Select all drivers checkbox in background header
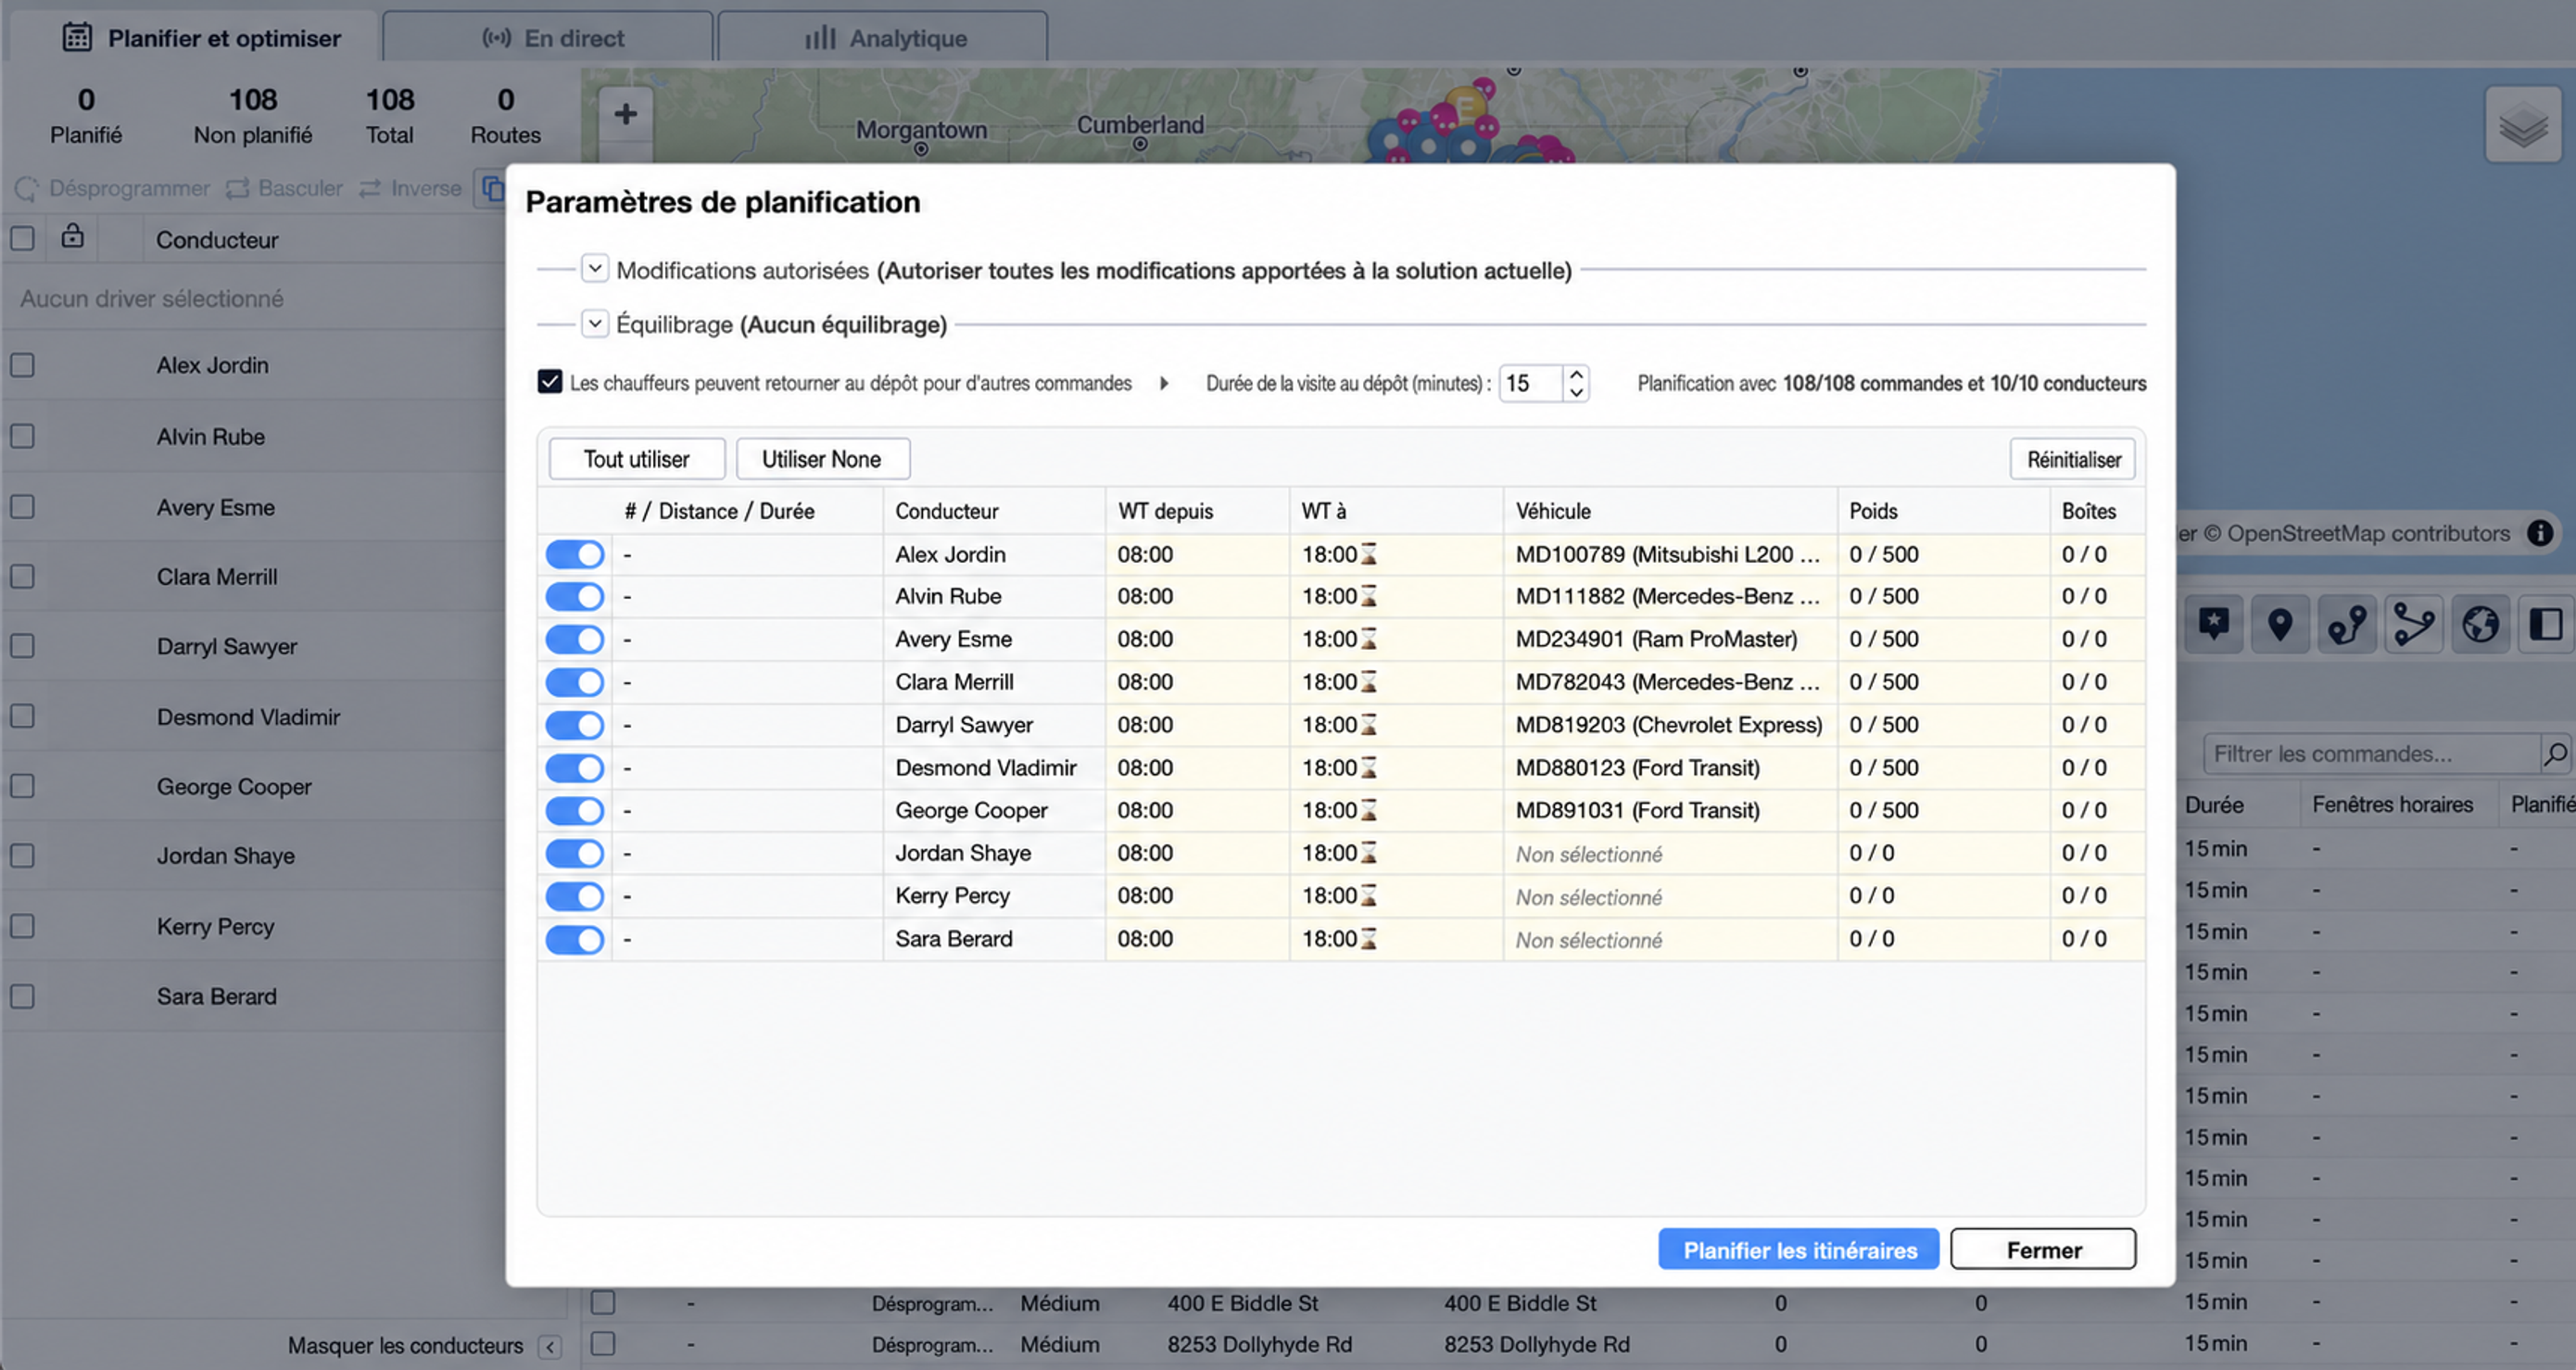The image size is (2576, 1370). [x=22, y=239]
